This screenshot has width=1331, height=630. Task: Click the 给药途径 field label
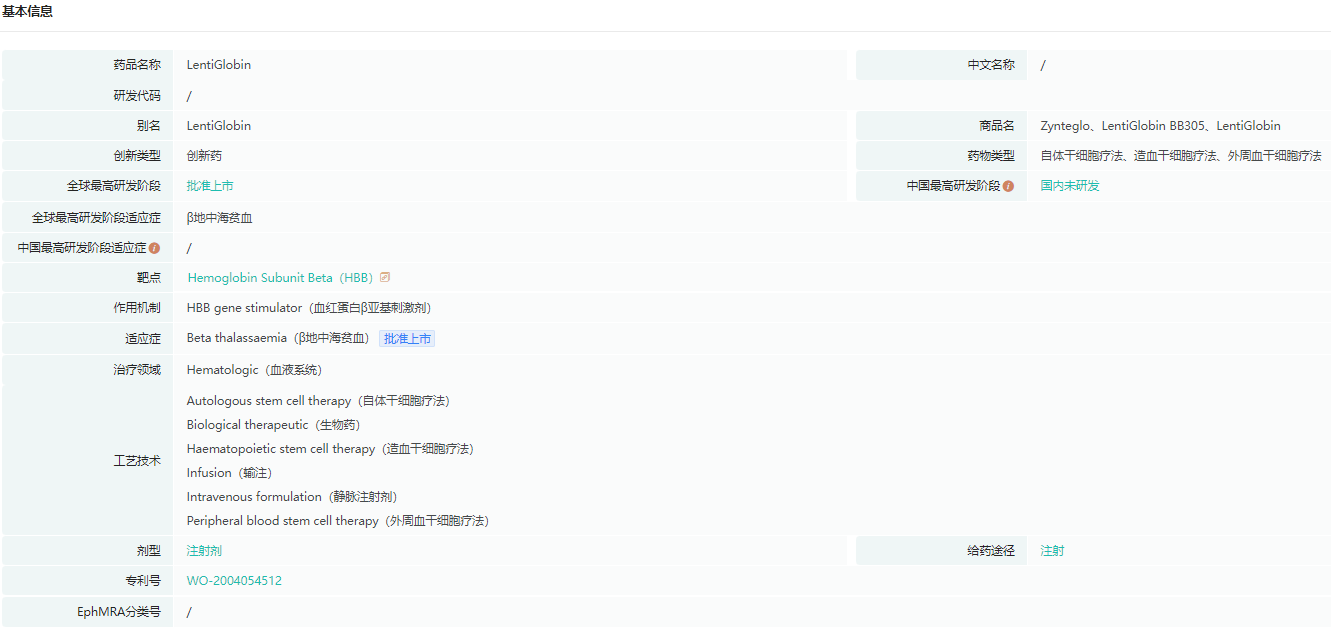(991, 551)
